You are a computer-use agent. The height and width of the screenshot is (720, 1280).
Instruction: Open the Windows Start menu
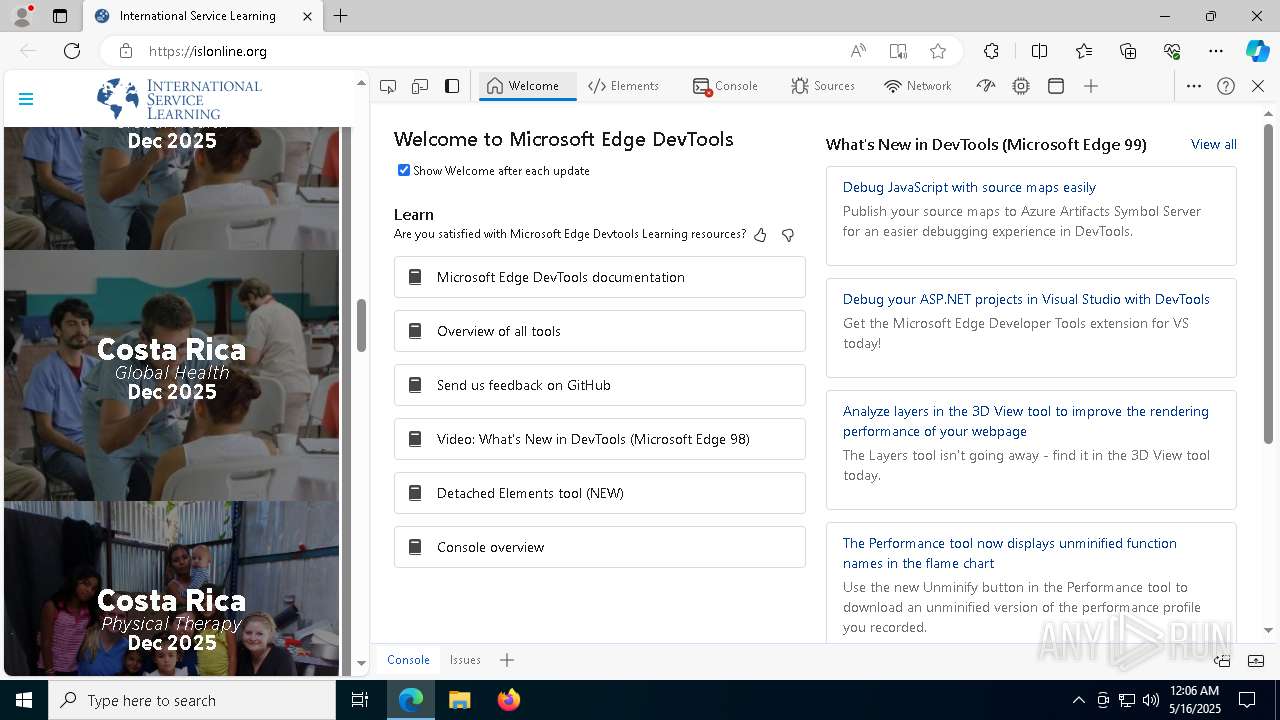[24, 700]
